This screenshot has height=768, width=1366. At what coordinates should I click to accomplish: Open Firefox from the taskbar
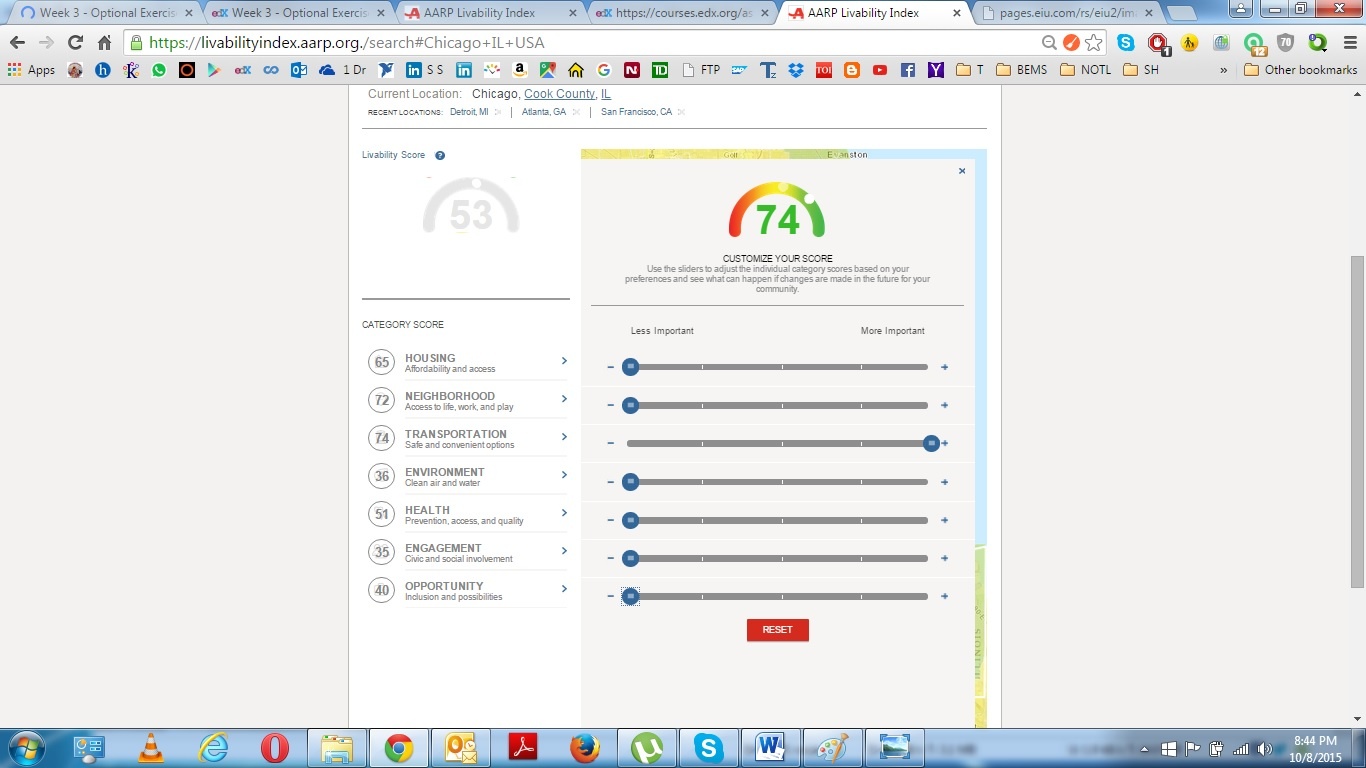[585, 748]
